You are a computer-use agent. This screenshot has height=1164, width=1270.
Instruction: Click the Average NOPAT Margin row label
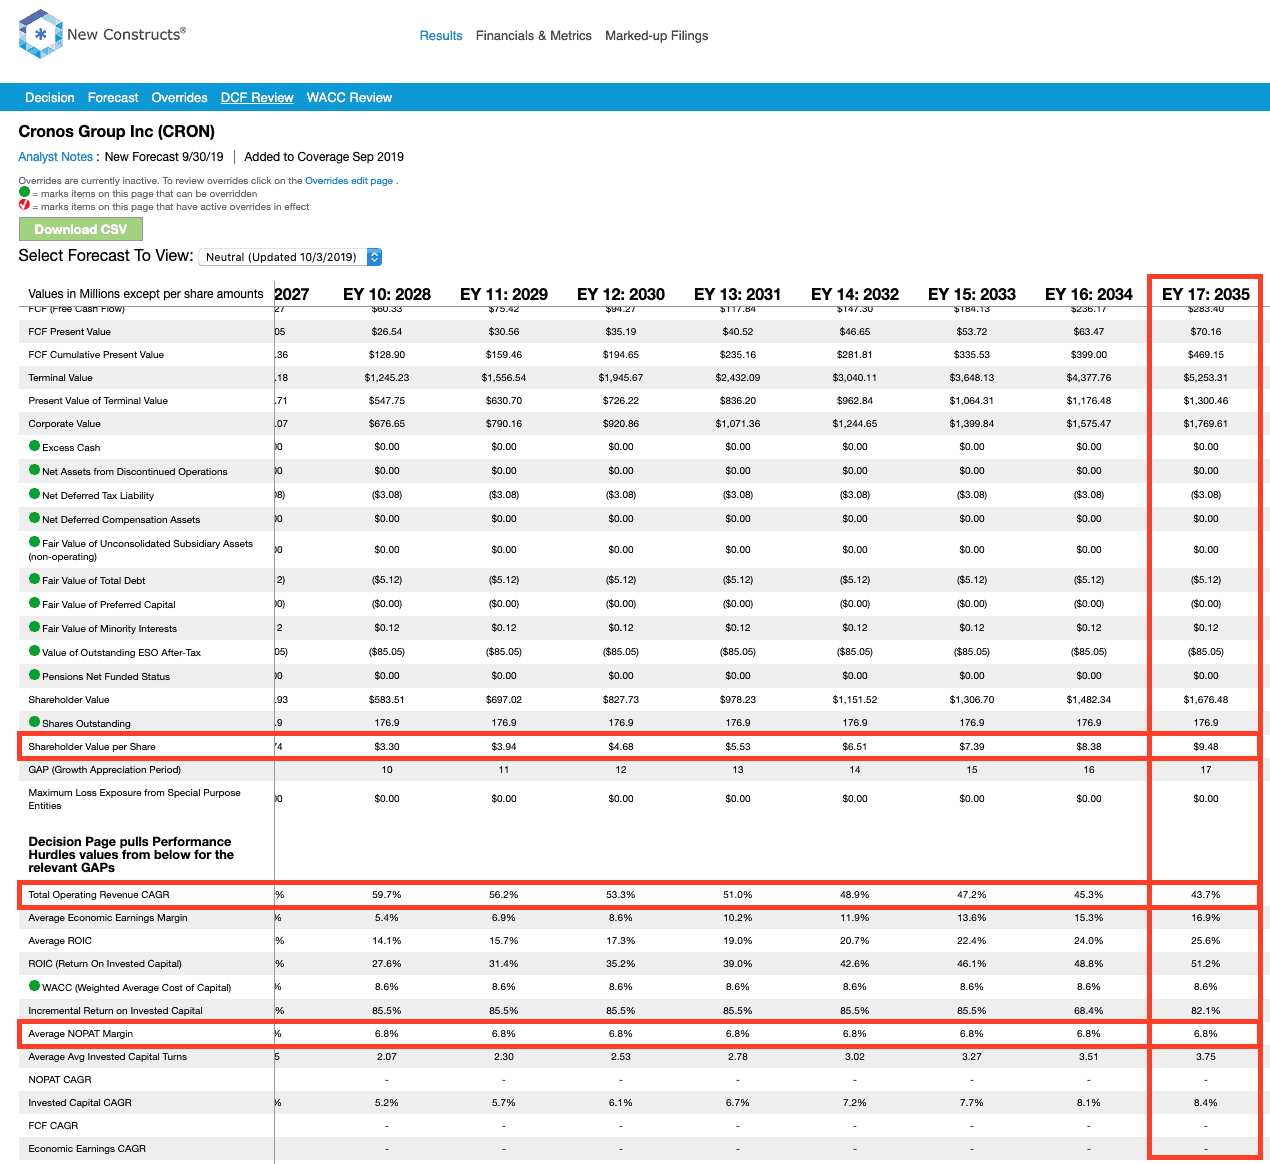(x=81, y=1034)
